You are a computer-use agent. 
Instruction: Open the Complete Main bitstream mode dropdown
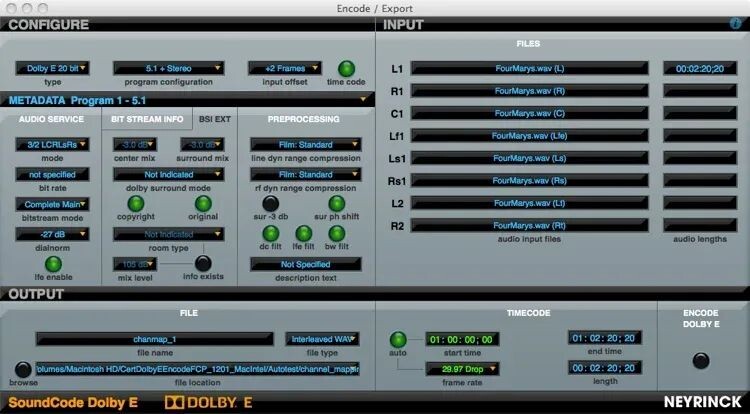52,205
